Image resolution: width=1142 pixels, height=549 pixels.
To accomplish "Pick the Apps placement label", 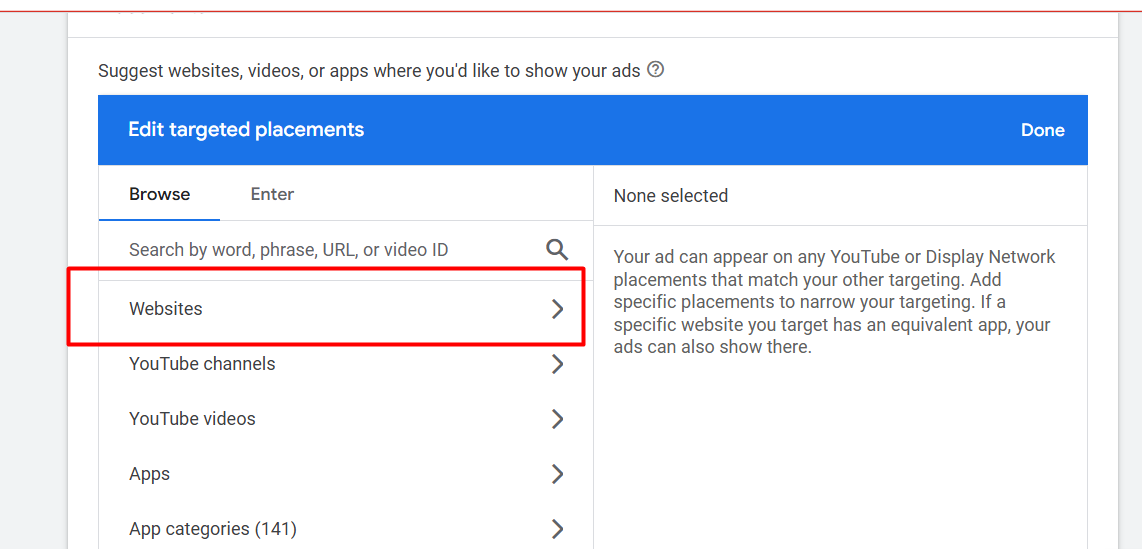I will click(x=150, y=474).
